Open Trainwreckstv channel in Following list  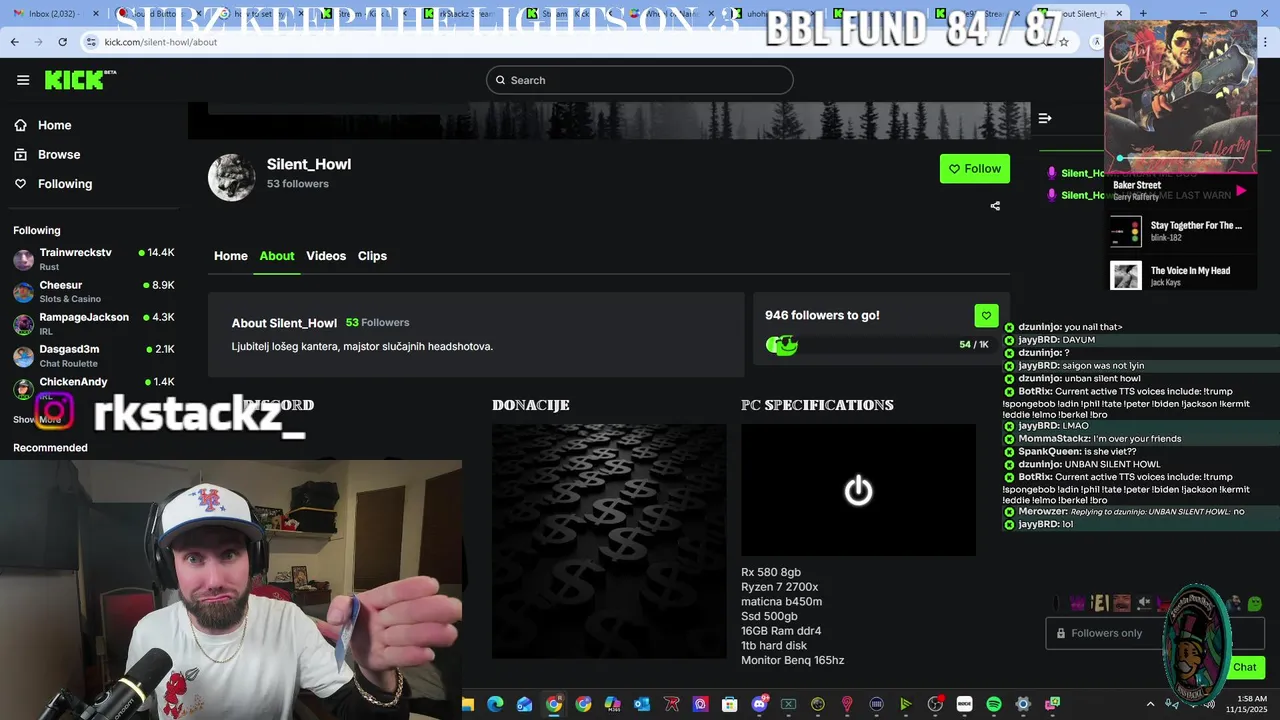(x=93, y=259)
